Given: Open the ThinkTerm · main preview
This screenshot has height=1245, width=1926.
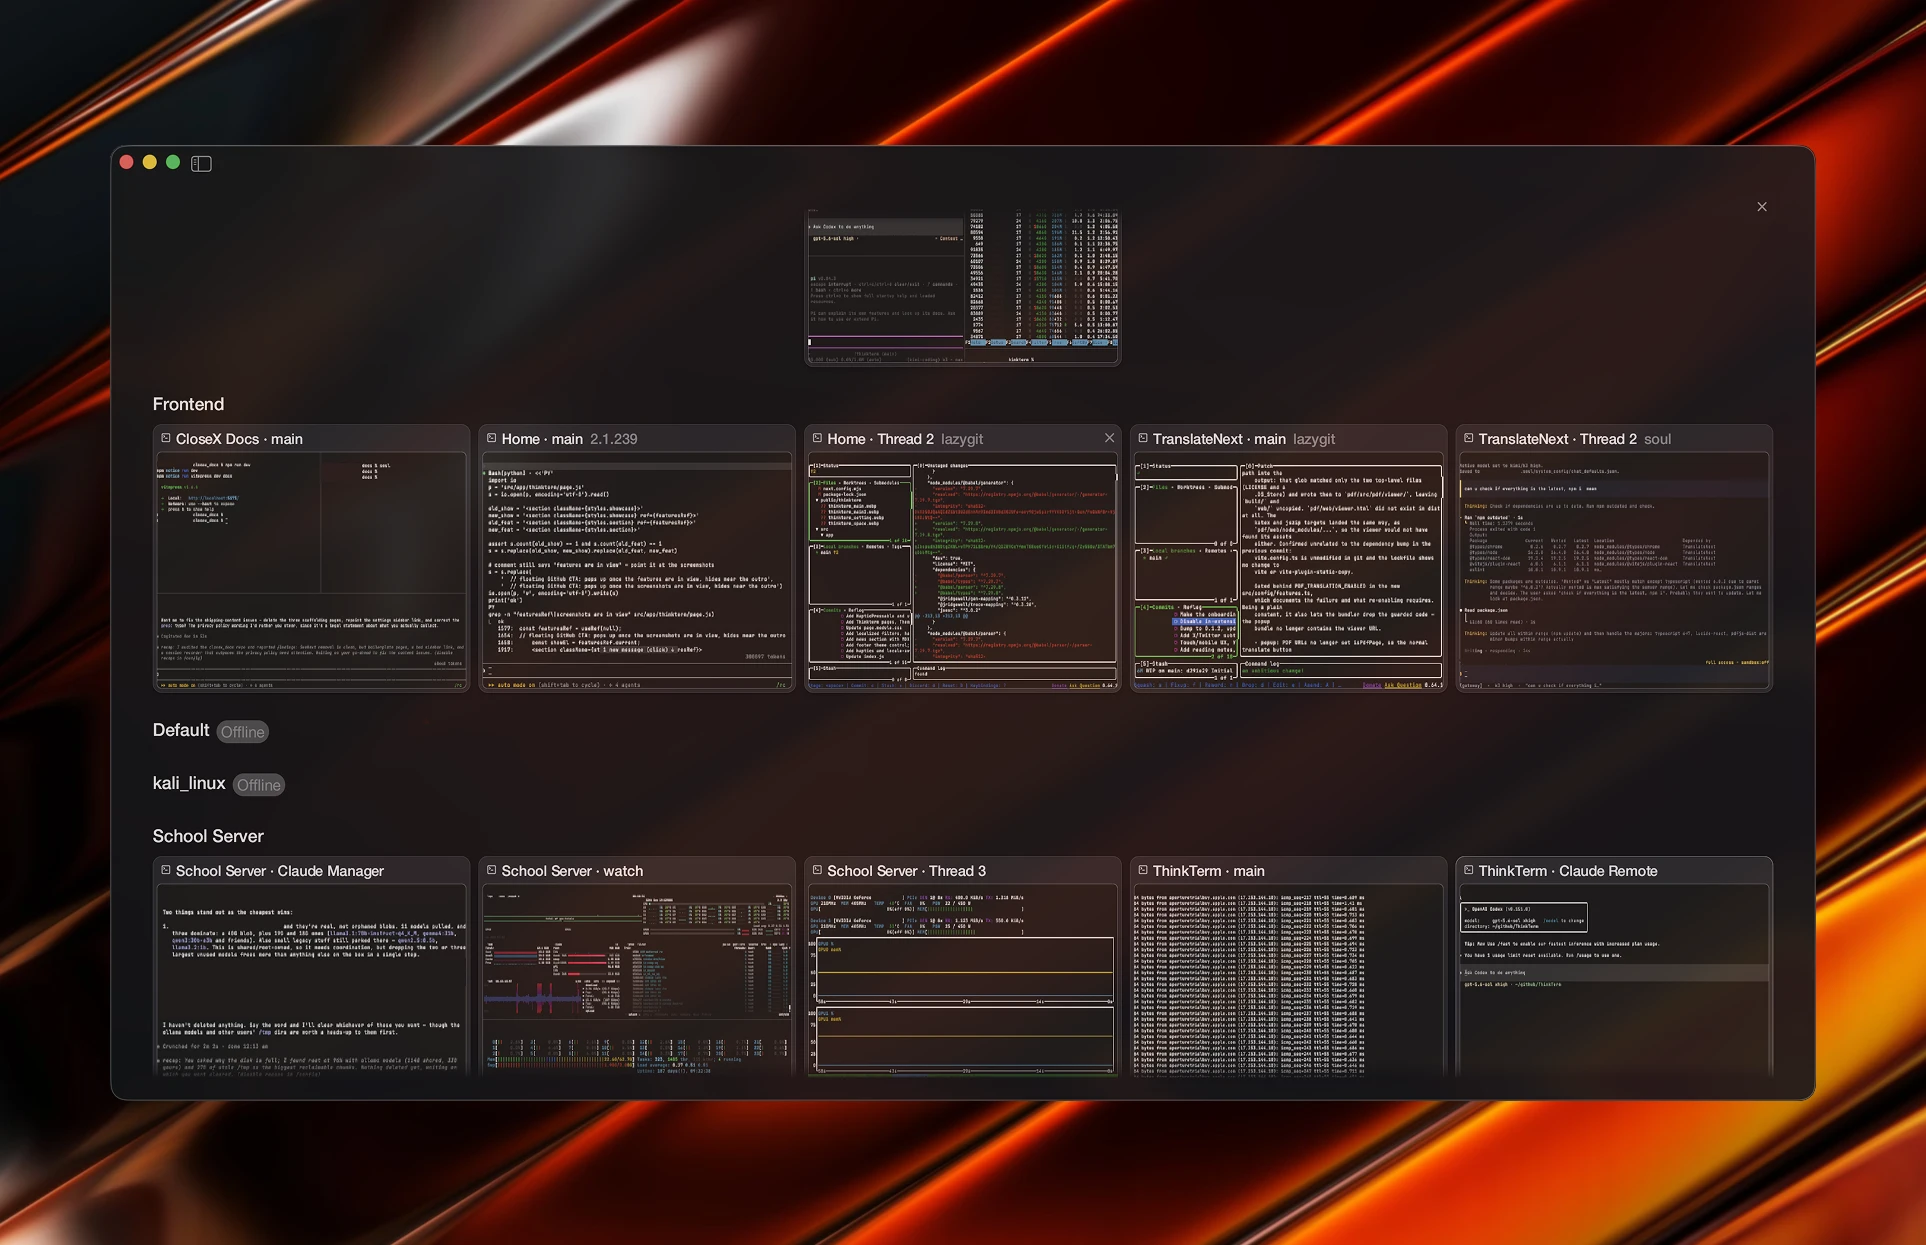Looking at the screenshot, I should [1289, 980].
